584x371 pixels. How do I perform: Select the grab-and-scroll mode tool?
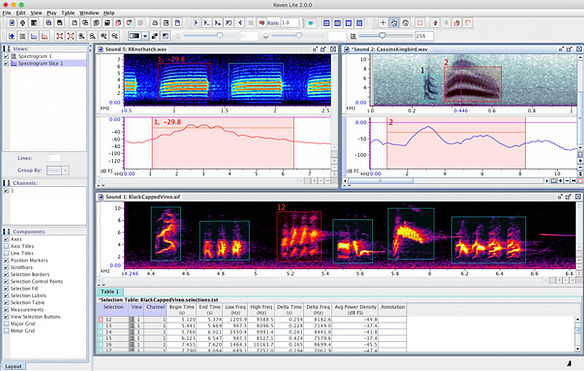coord(405,23)
